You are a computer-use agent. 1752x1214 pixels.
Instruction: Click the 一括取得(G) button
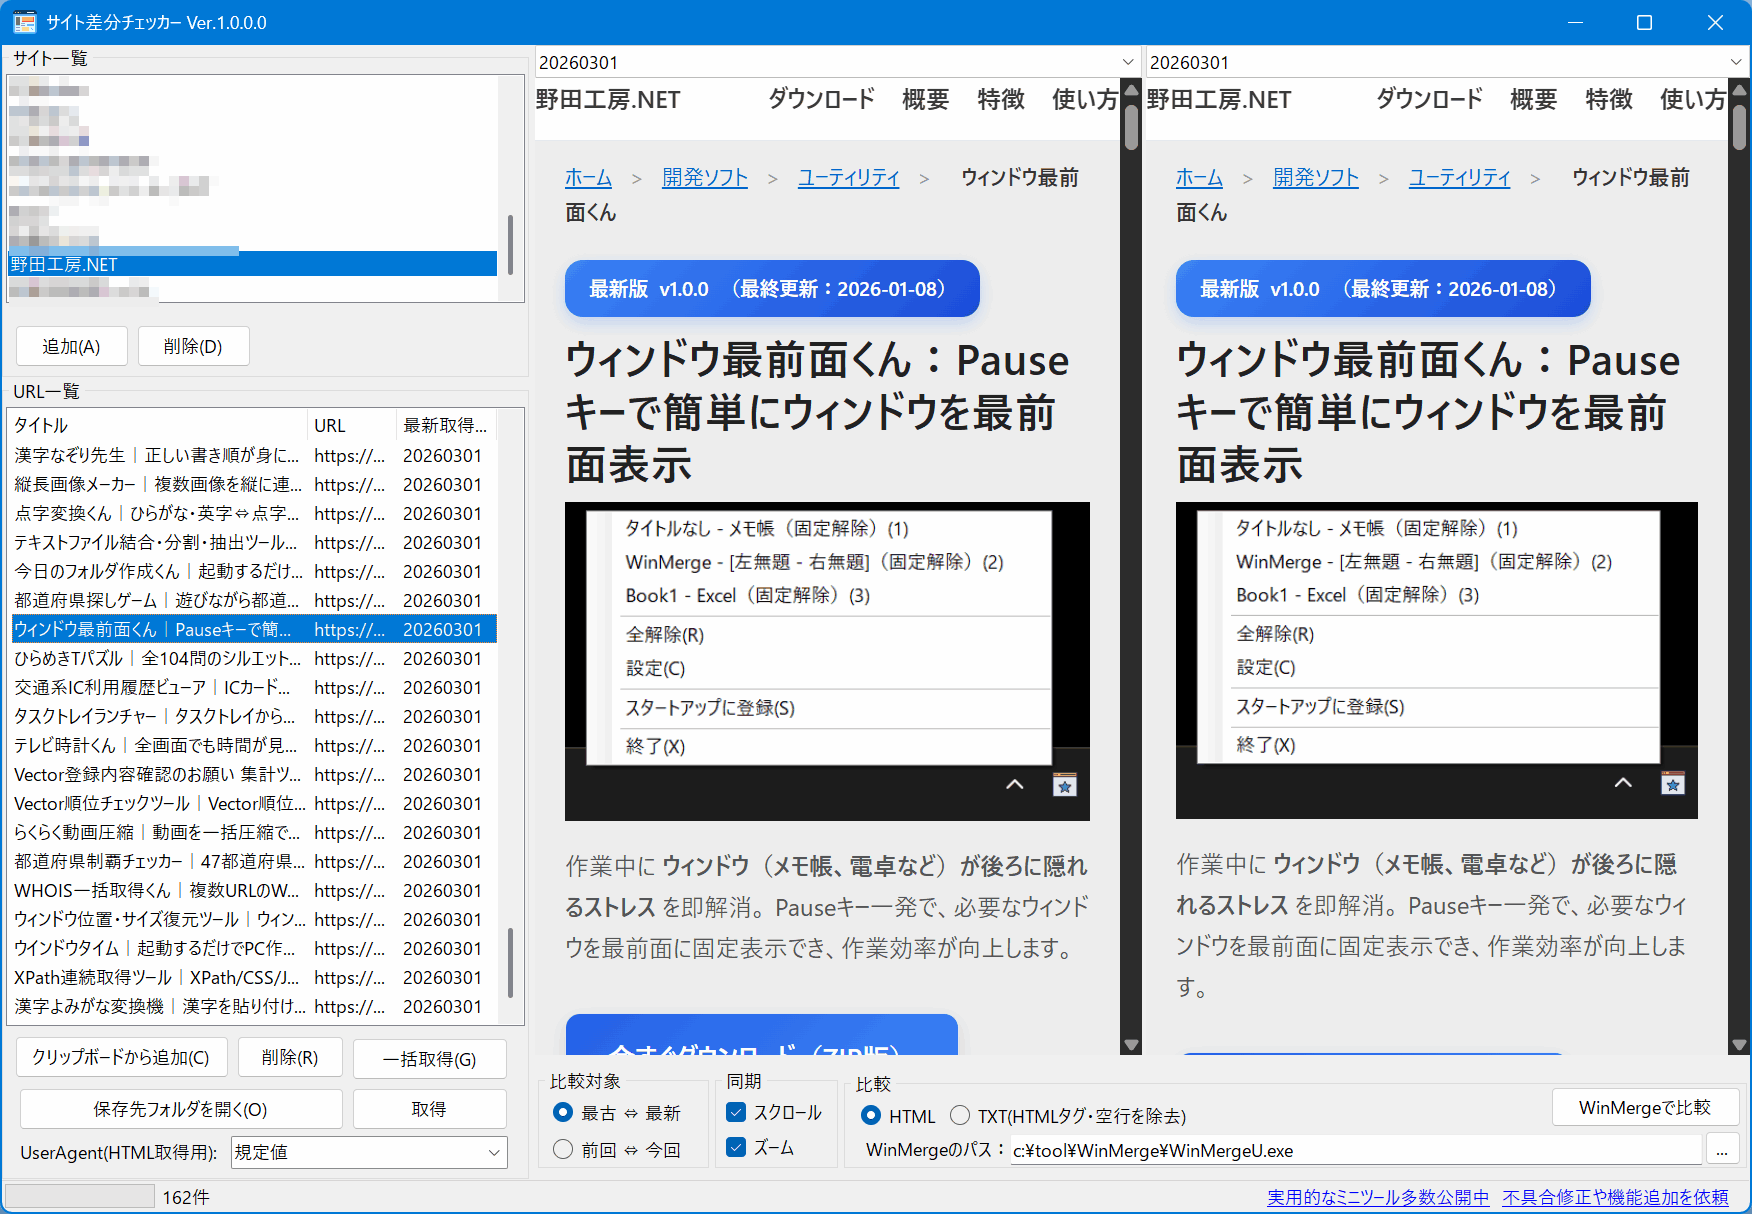click(429, 1058)
